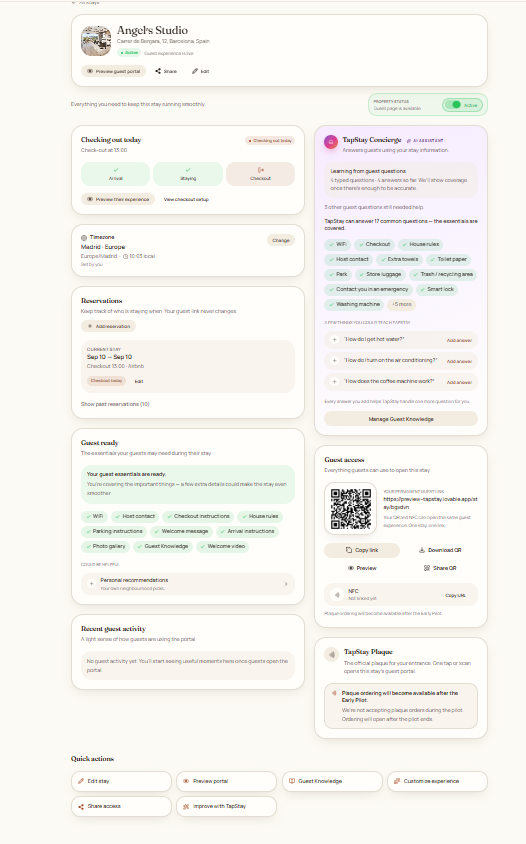Click the Share icon beside Angel's Studio
Viewport: 526px width, 844px height.
158,71
